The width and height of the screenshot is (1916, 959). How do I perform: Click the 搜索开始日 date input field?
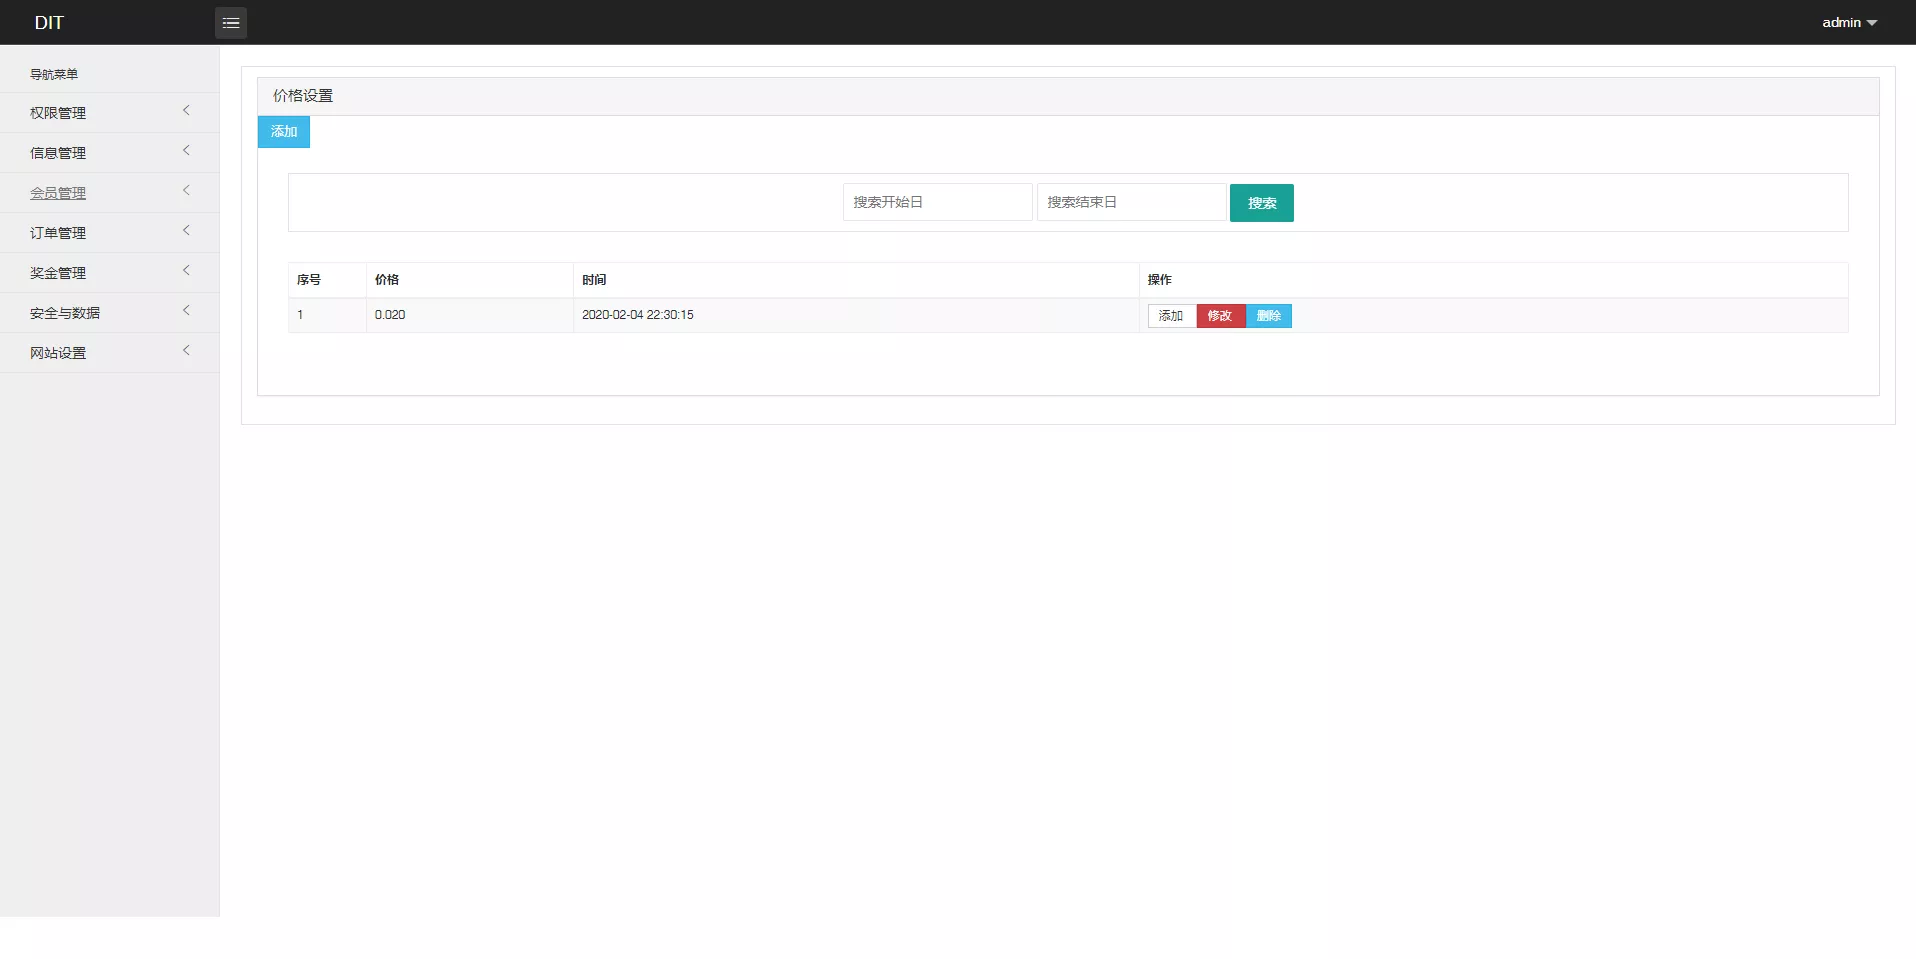point(936,201)
